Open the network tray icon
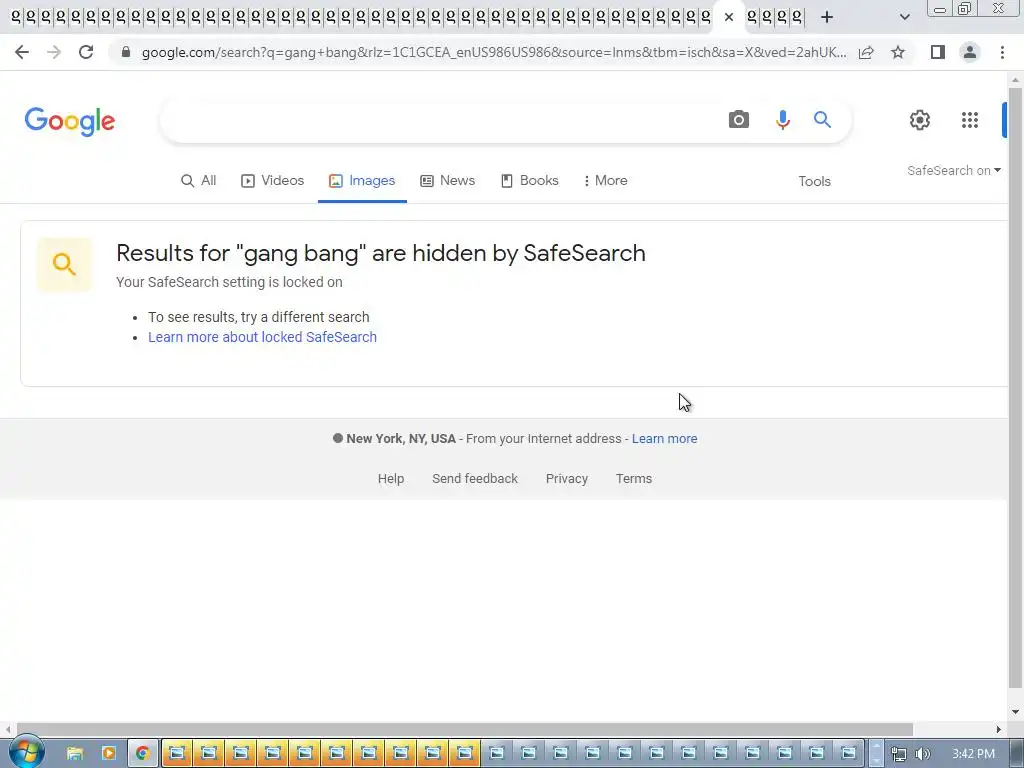This screenshot has height=768, width=1024. 899,754
